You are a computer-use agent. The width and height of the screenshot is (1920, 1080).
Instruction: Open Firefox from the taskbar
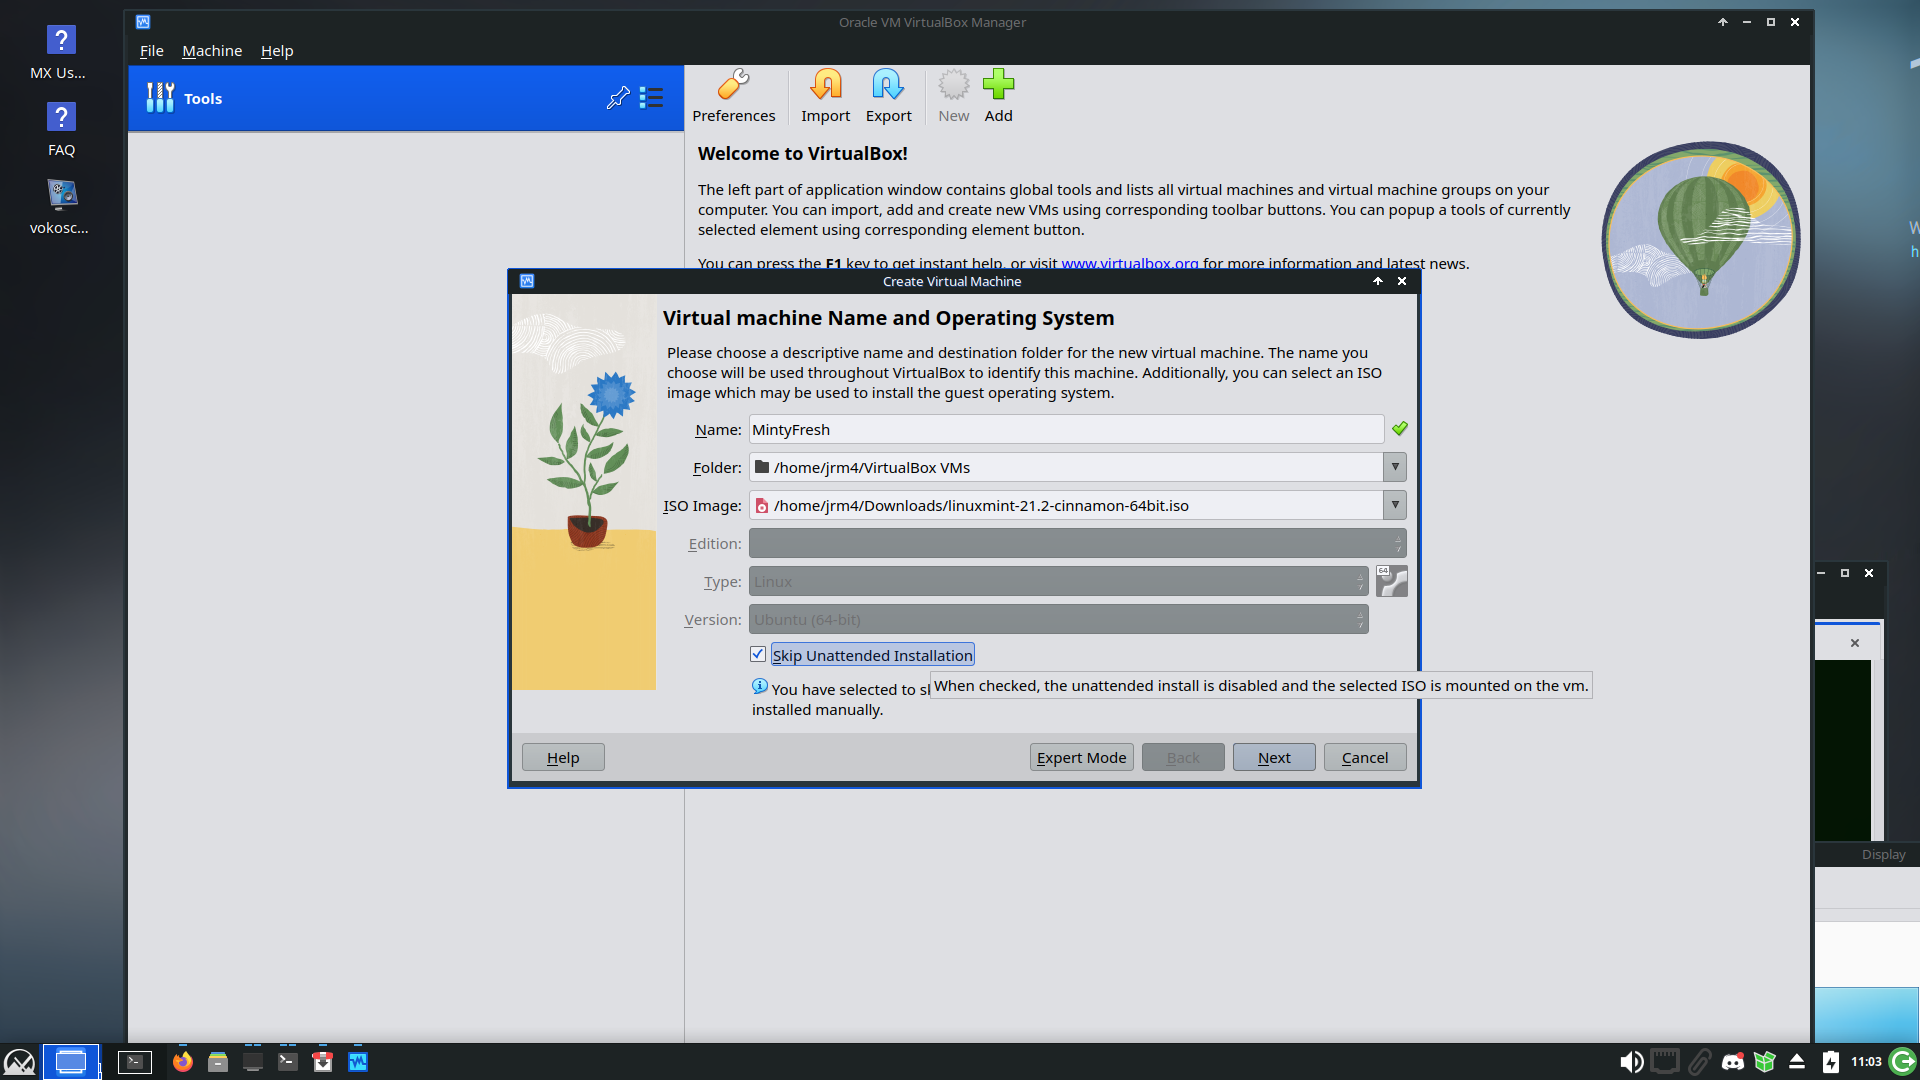[182, 1062]
